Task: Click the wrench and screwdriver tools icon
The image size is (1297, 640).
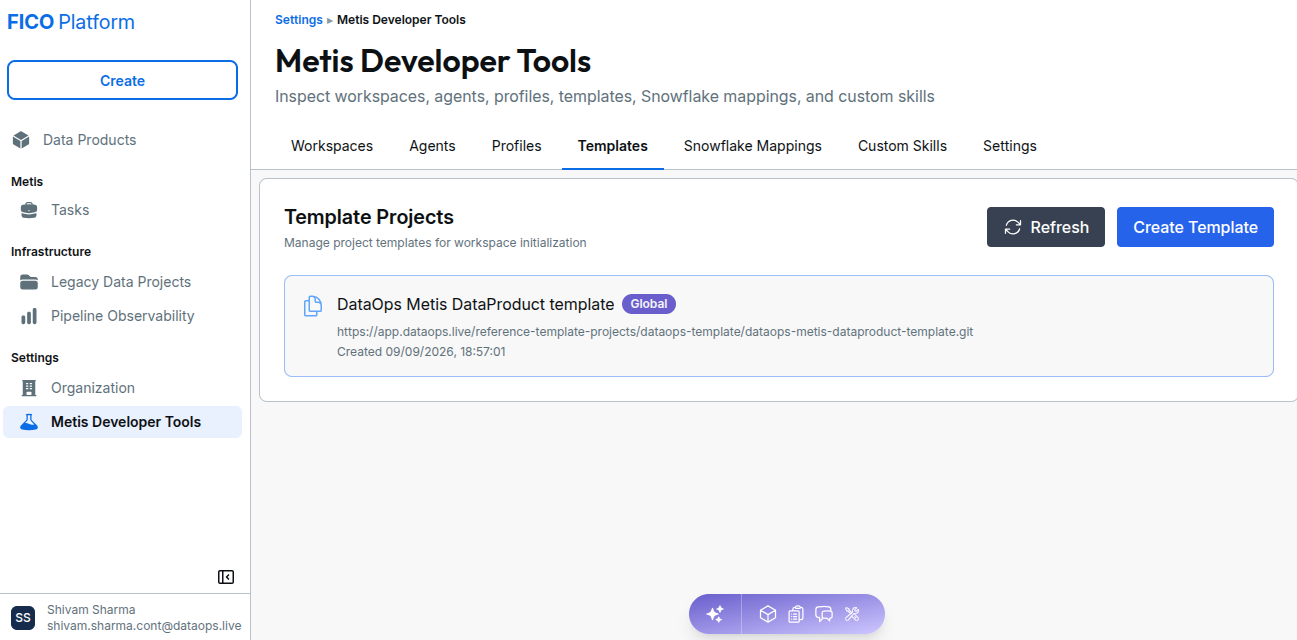Action: point(853,614)
